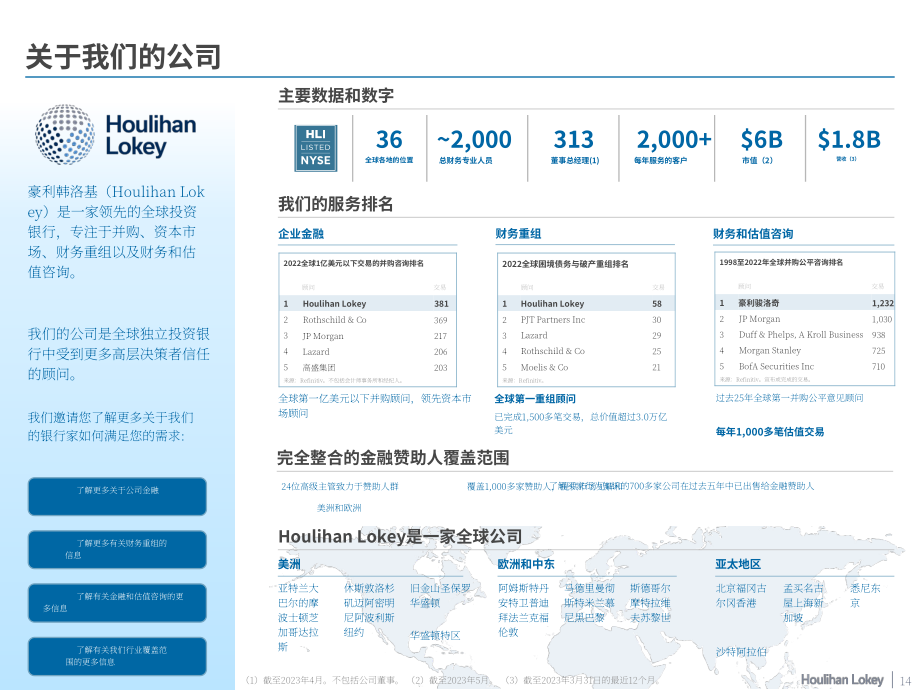Viewport: 920px width, 690px height.
Task: Select the Duff & Phelps, A Kroll Business row
Action: (x=805, y=334)
